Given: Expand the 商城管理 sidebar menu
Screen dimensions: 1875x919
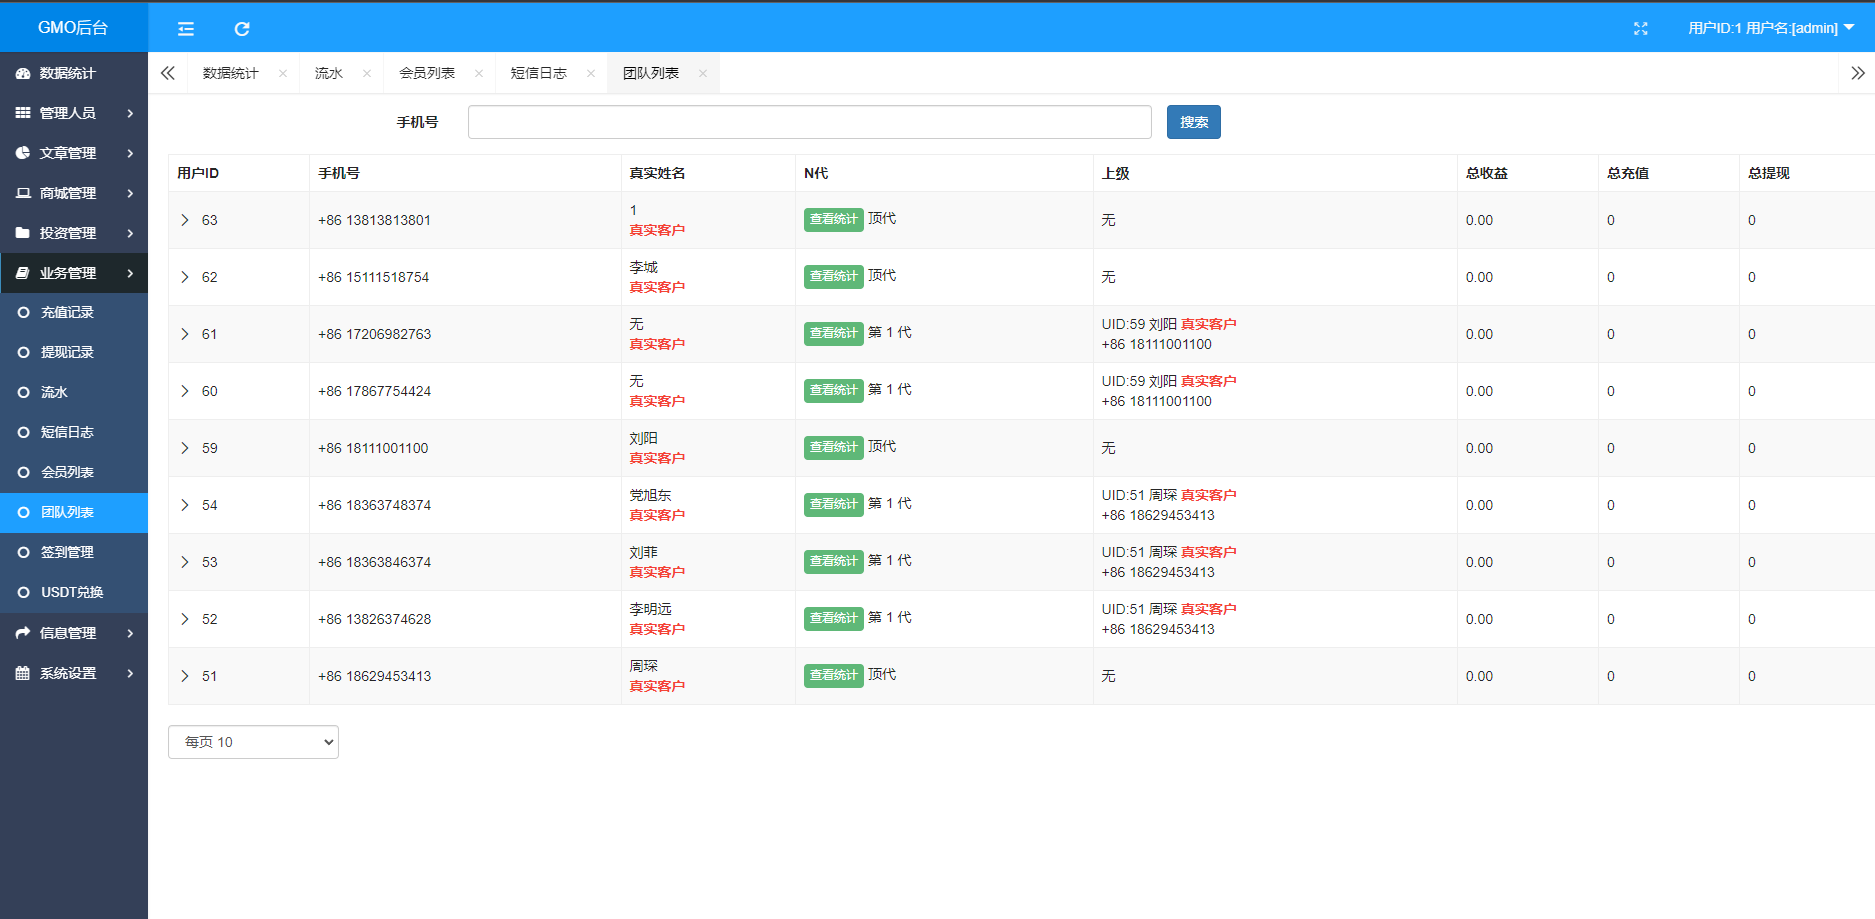Looking at the screenshot, I should tap(74, 193).
